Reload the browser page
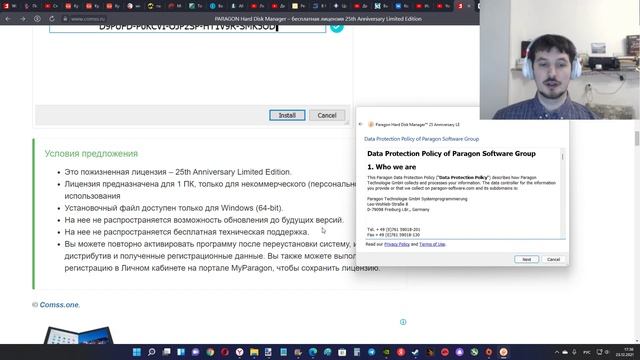640x360 pixels. tap(51, 19)
